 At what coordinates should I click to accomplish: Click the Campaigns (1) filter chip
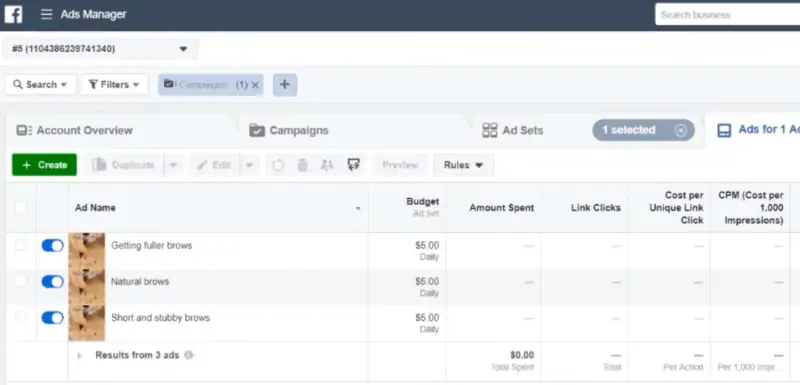click(x=211, y=85)
